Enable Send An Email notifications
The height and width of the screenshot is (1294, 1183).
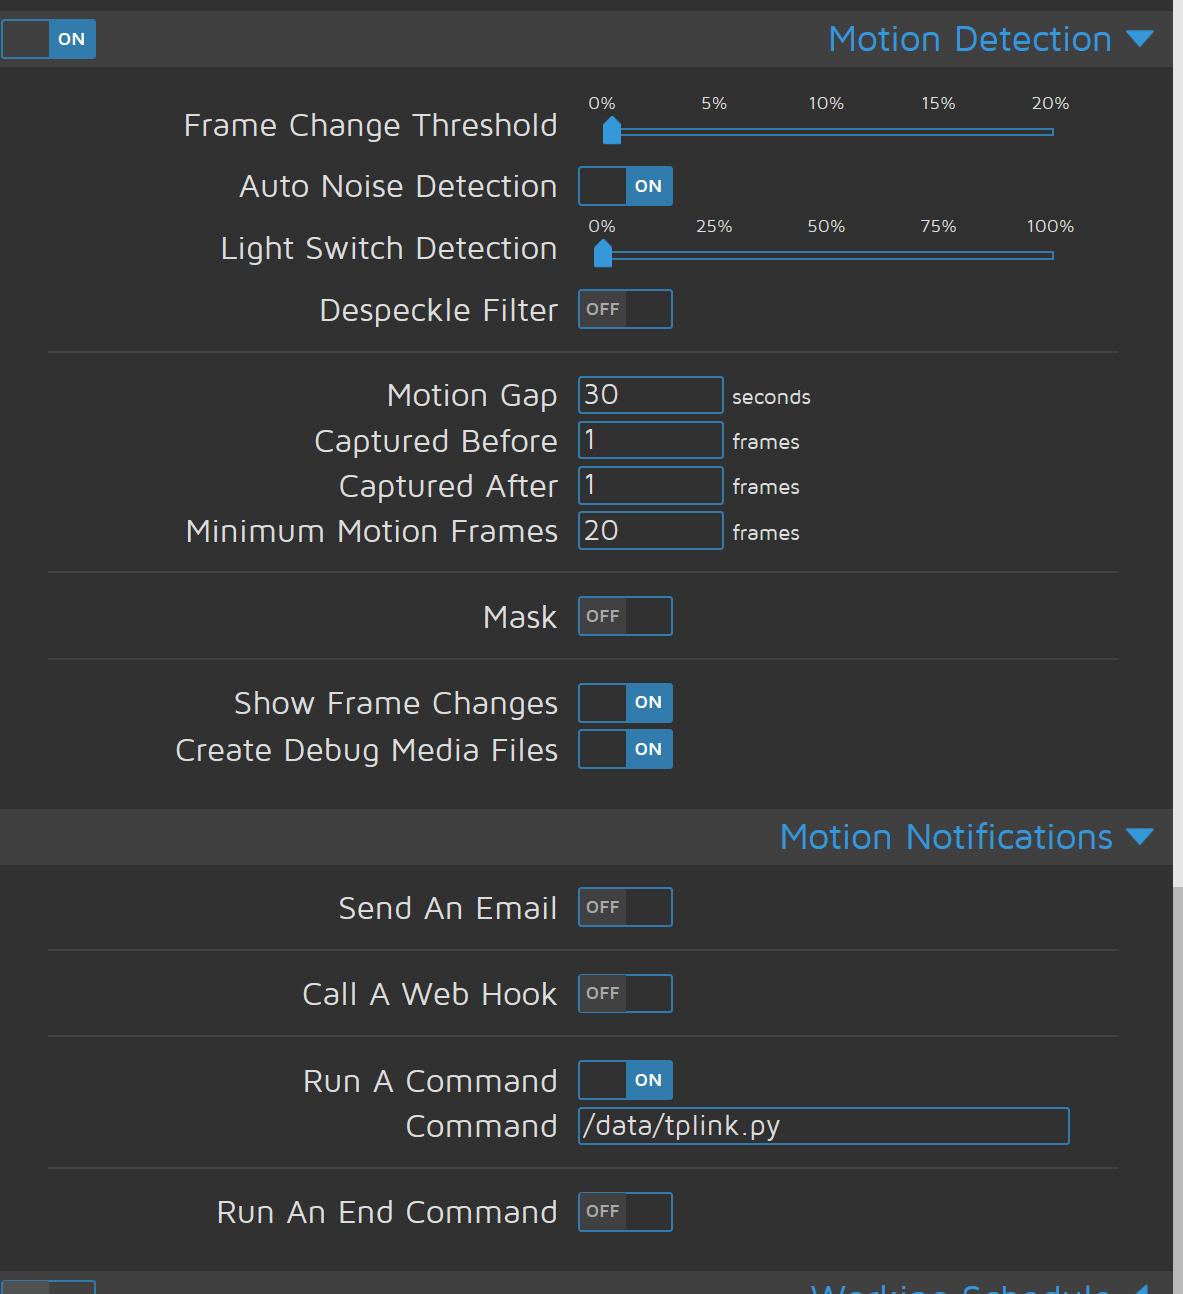point(624,907)
